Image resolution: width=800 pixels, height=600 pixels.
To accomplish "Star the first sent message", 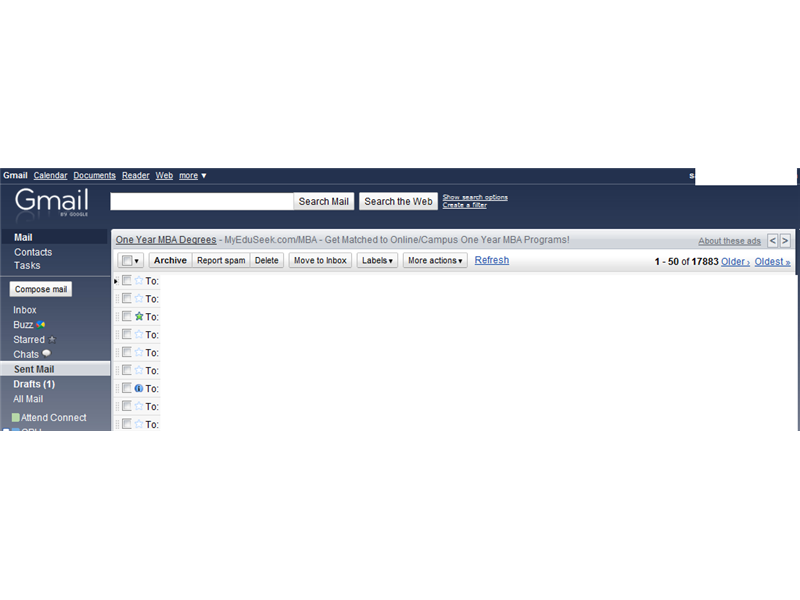I will point(139,281).
